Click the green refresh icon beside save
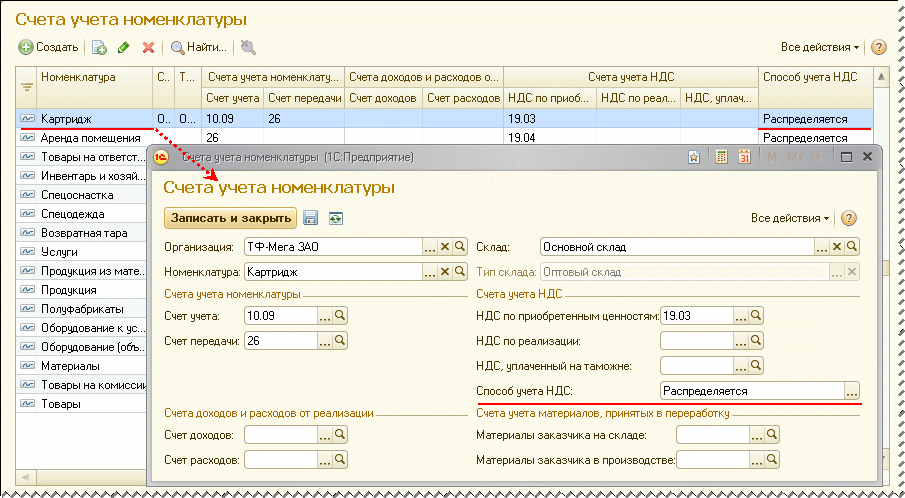 (336, 218)
